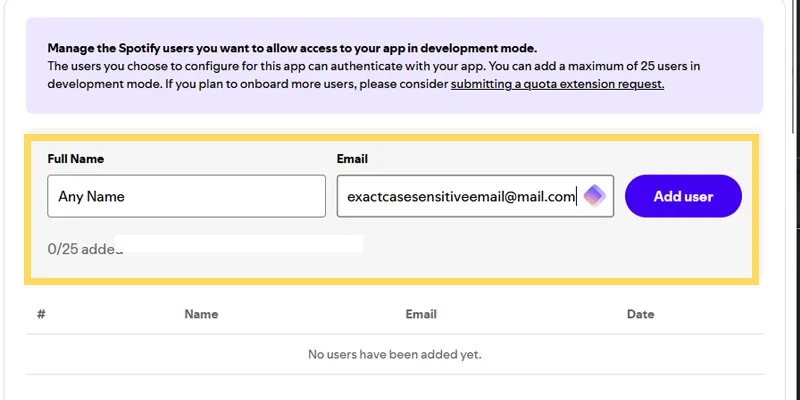Click the bold 'Manage the Spotify users' heading
Viewport: 800px width, 400px height.
tap(292, 48)
